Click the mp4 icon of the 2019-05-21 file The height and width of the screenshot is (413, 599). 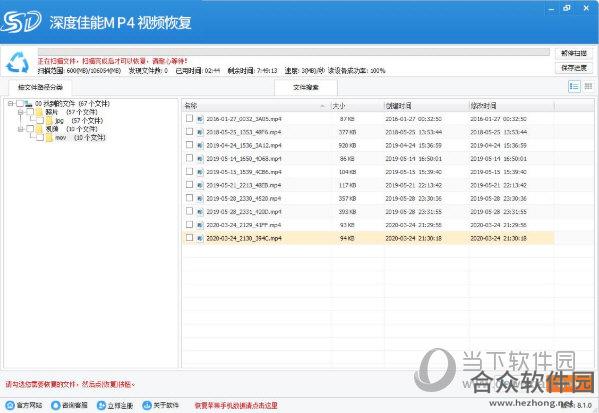[x=200, y=185]
